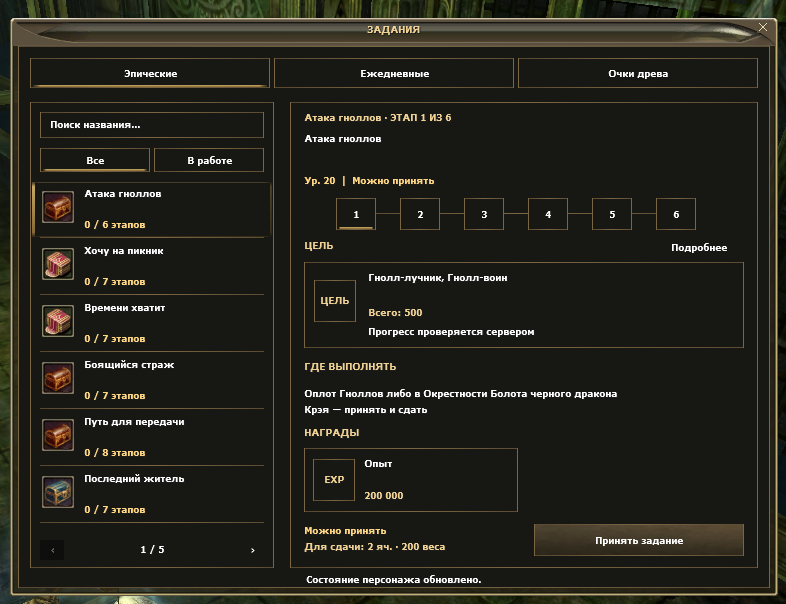This screenshot has height=604, width=786.
Task: Click Ур. 20 level text
Action: (320, 180)
